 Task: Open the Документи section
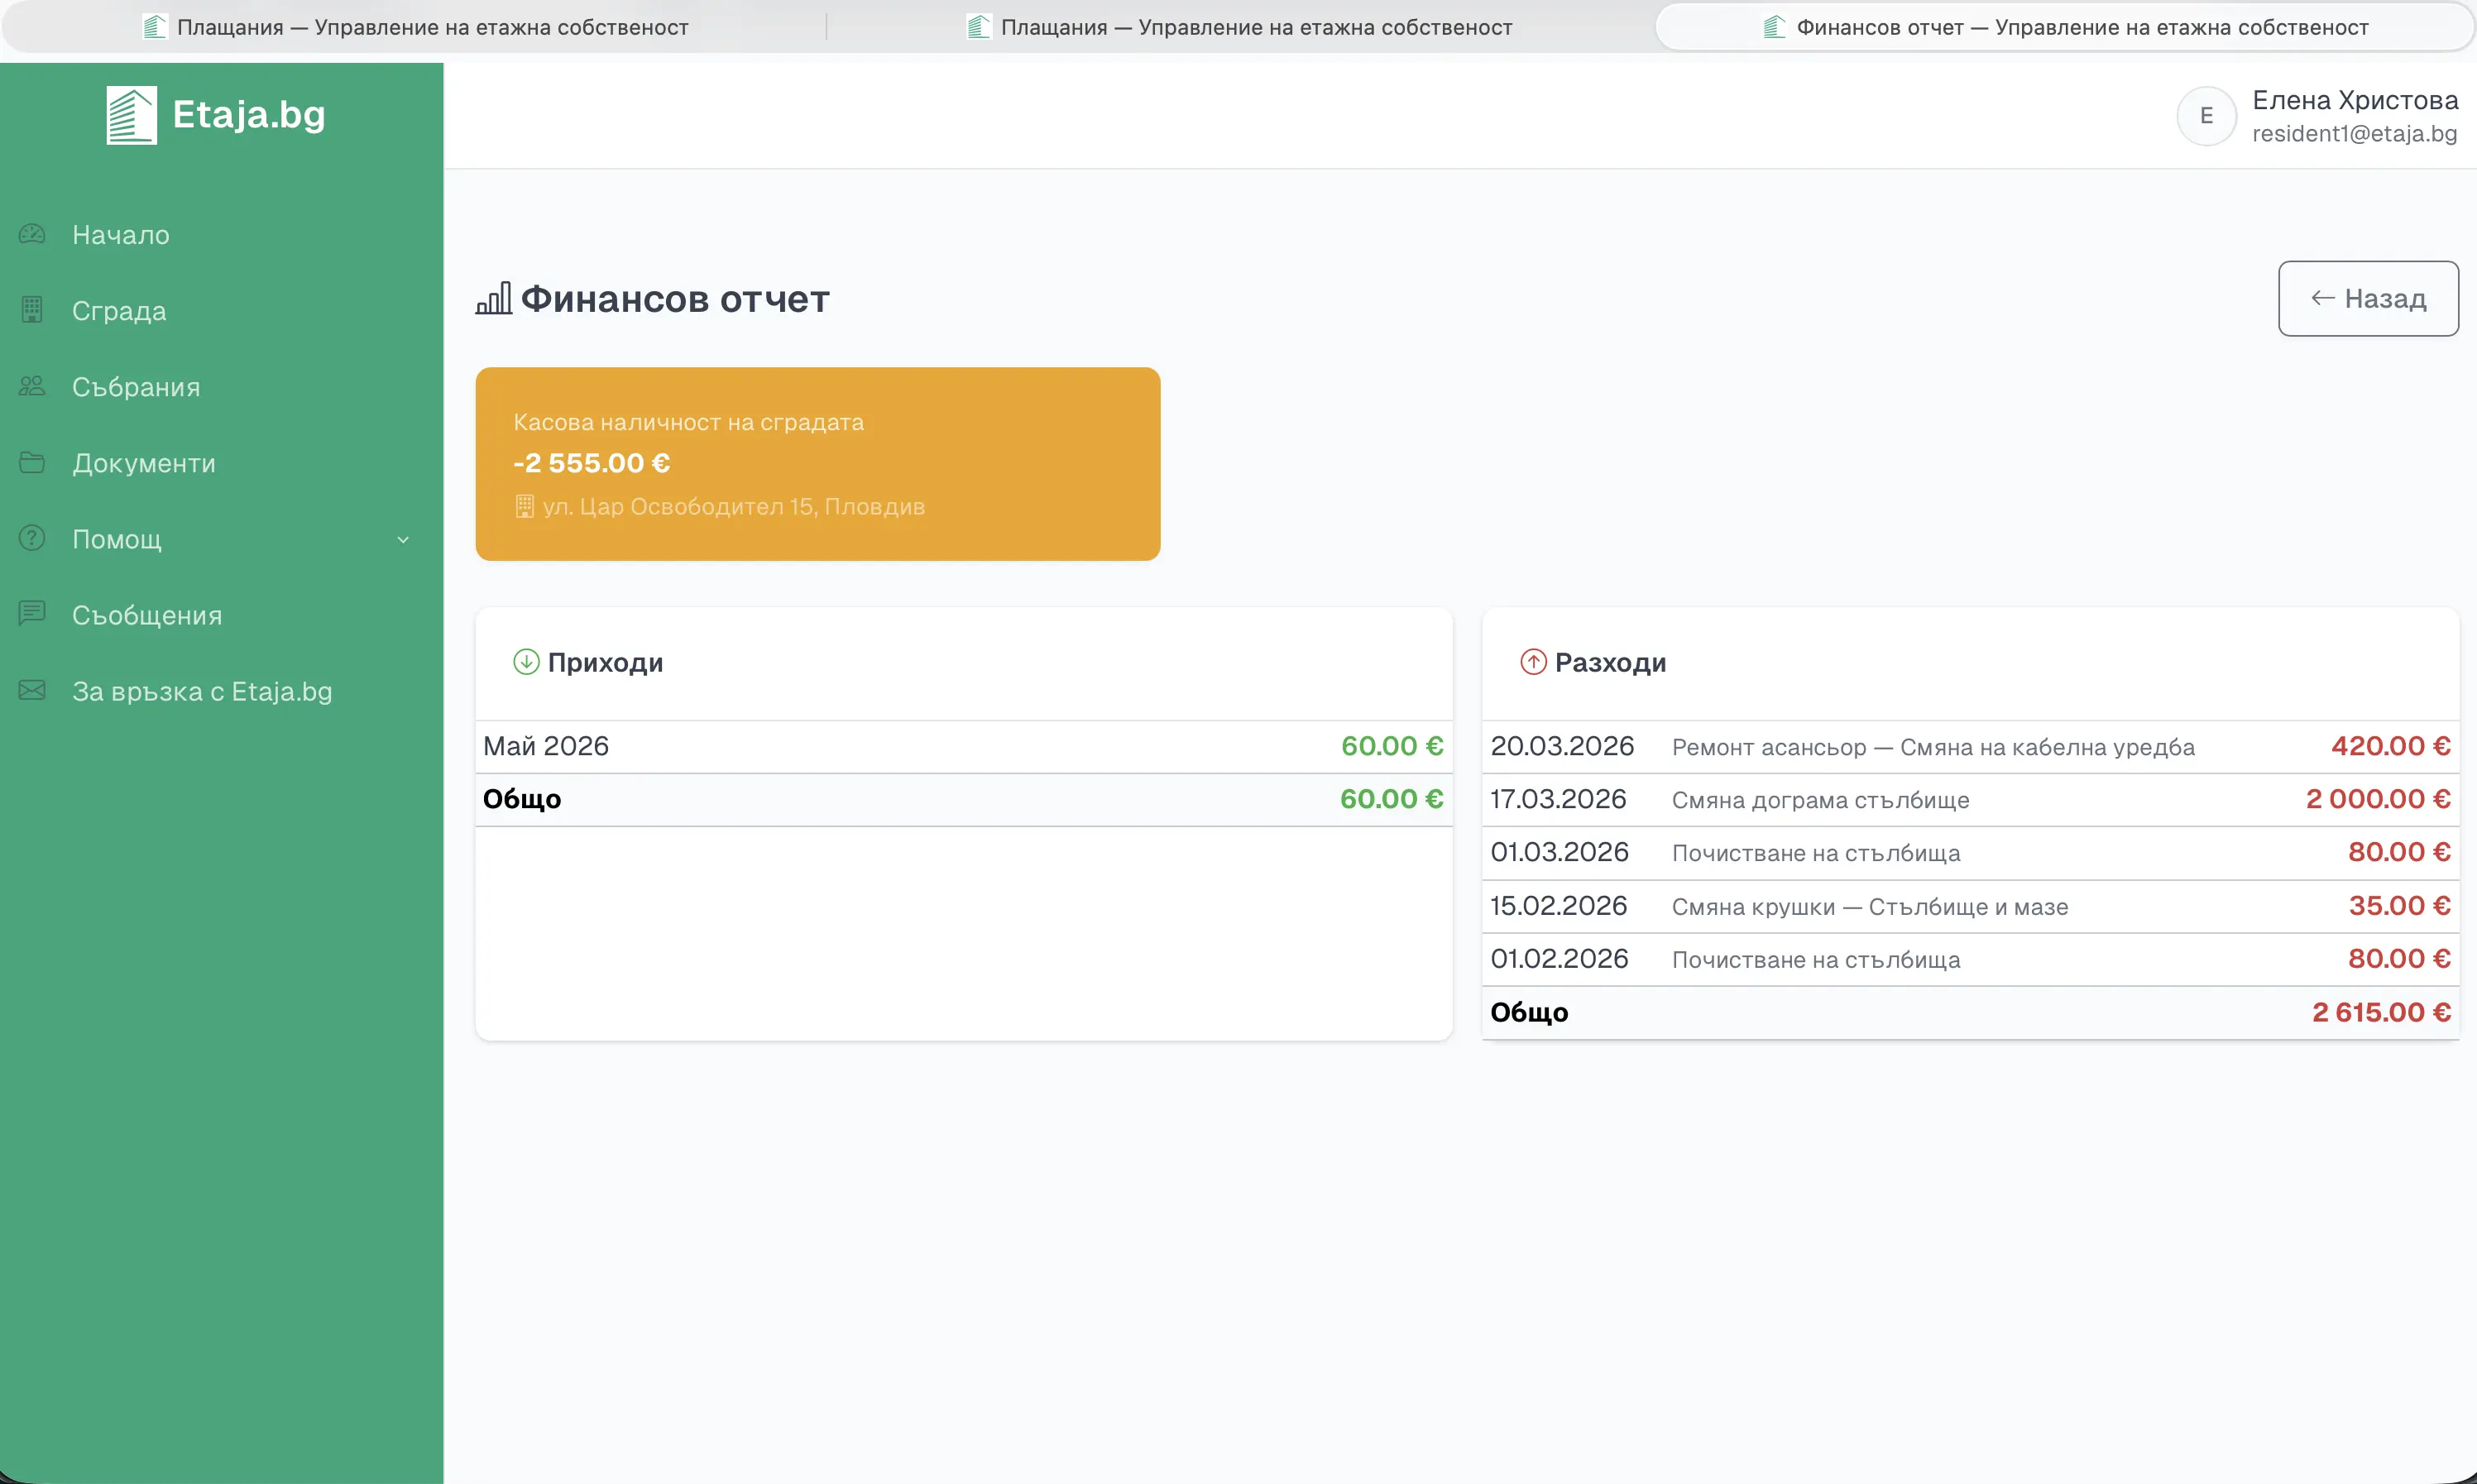(x=221, y=463)
